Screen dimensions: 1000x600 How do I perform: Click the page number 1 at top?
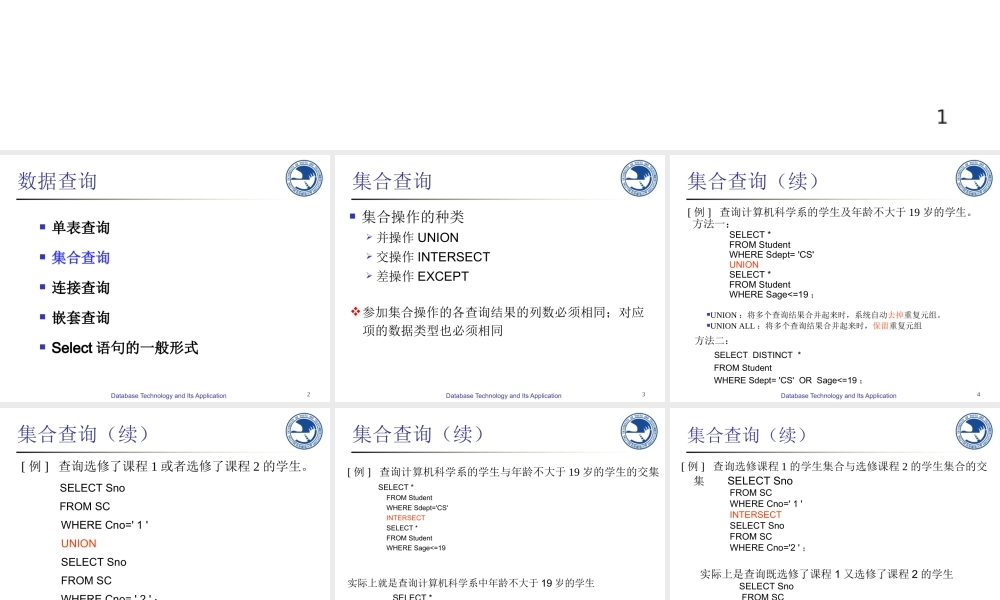pos(941,117)
